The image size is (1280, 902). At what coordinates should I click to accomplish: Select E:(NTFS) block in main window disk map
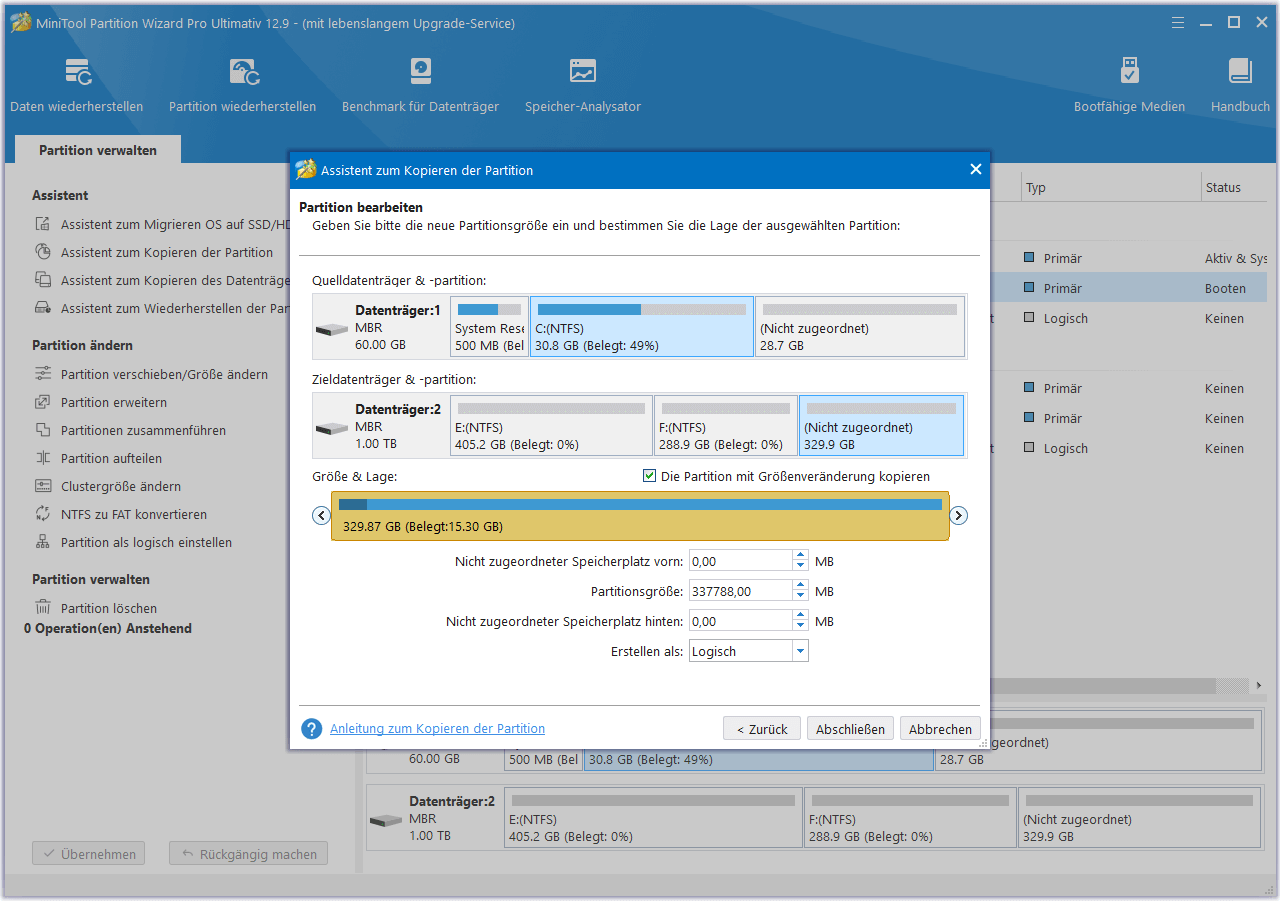(x=653, y=817)
